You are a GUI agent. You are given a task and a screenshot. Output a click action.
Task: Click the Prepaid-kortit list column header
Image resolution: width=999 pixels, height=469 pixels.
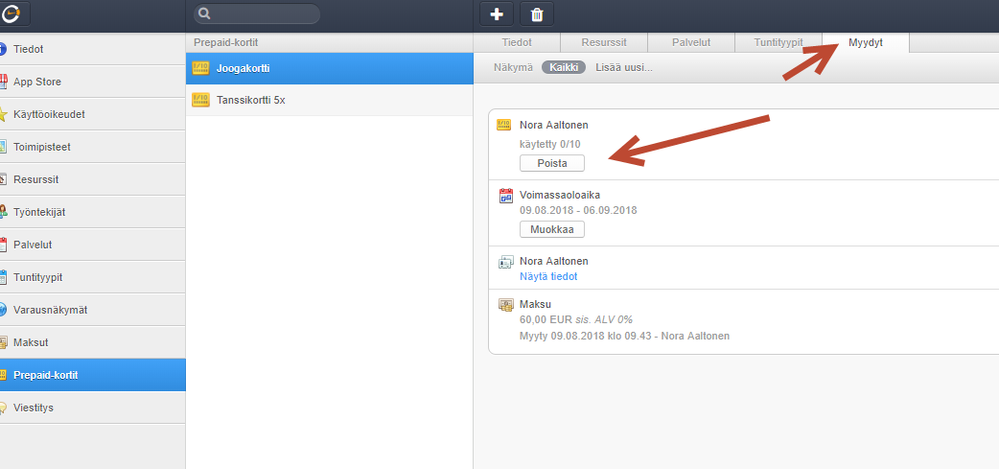pos(329,43)
